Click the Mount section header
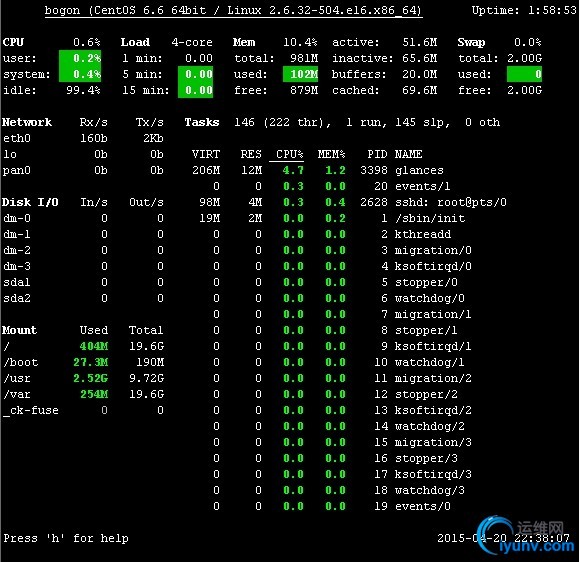Viewport: 580px width, 562px height. [x=20, y=330]
